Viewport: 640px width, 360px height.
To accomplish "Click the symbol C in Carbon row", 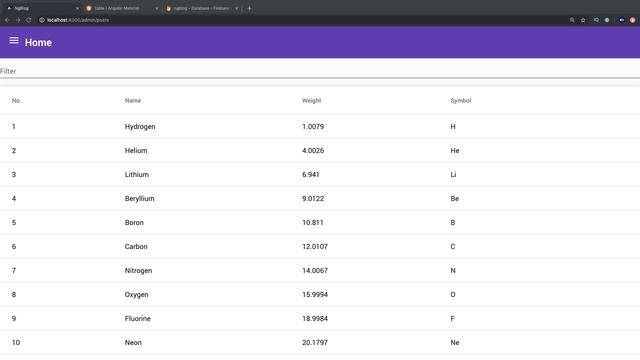I will [x=453, y=247].
